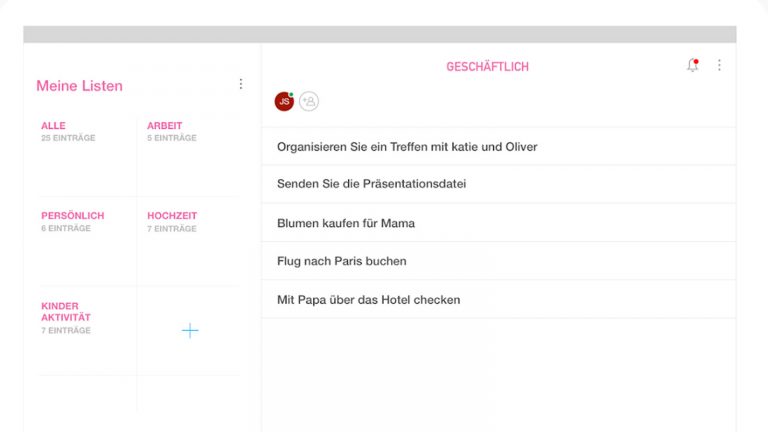This screenshot has width=768, height=432.
Task: Select the Hochzeit list
Action: 188,240
